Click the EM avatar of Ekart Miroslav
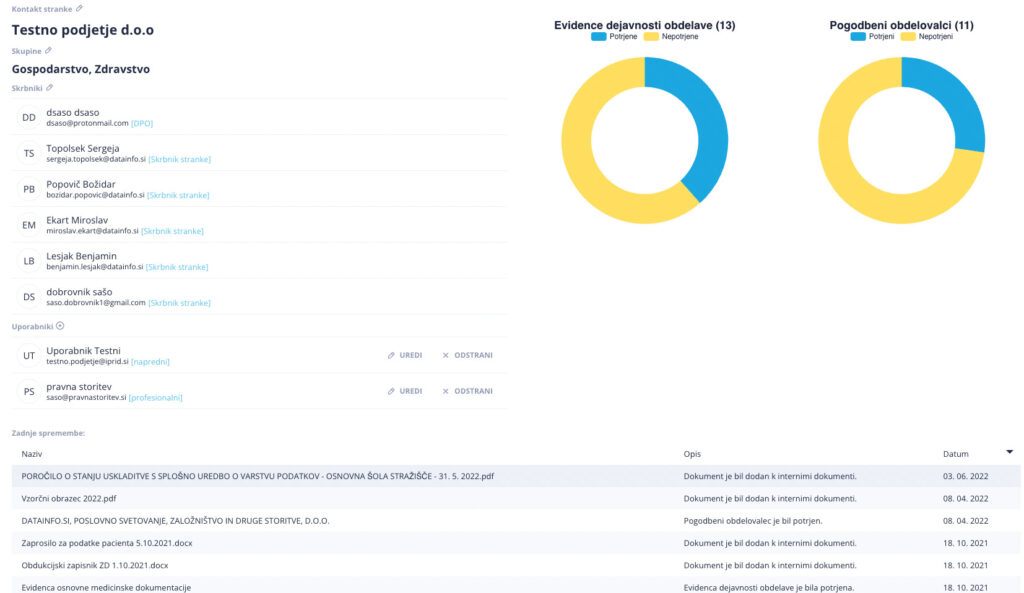Screen dimensions: 1024x593 pyautogui.click(x=28, y=225)
